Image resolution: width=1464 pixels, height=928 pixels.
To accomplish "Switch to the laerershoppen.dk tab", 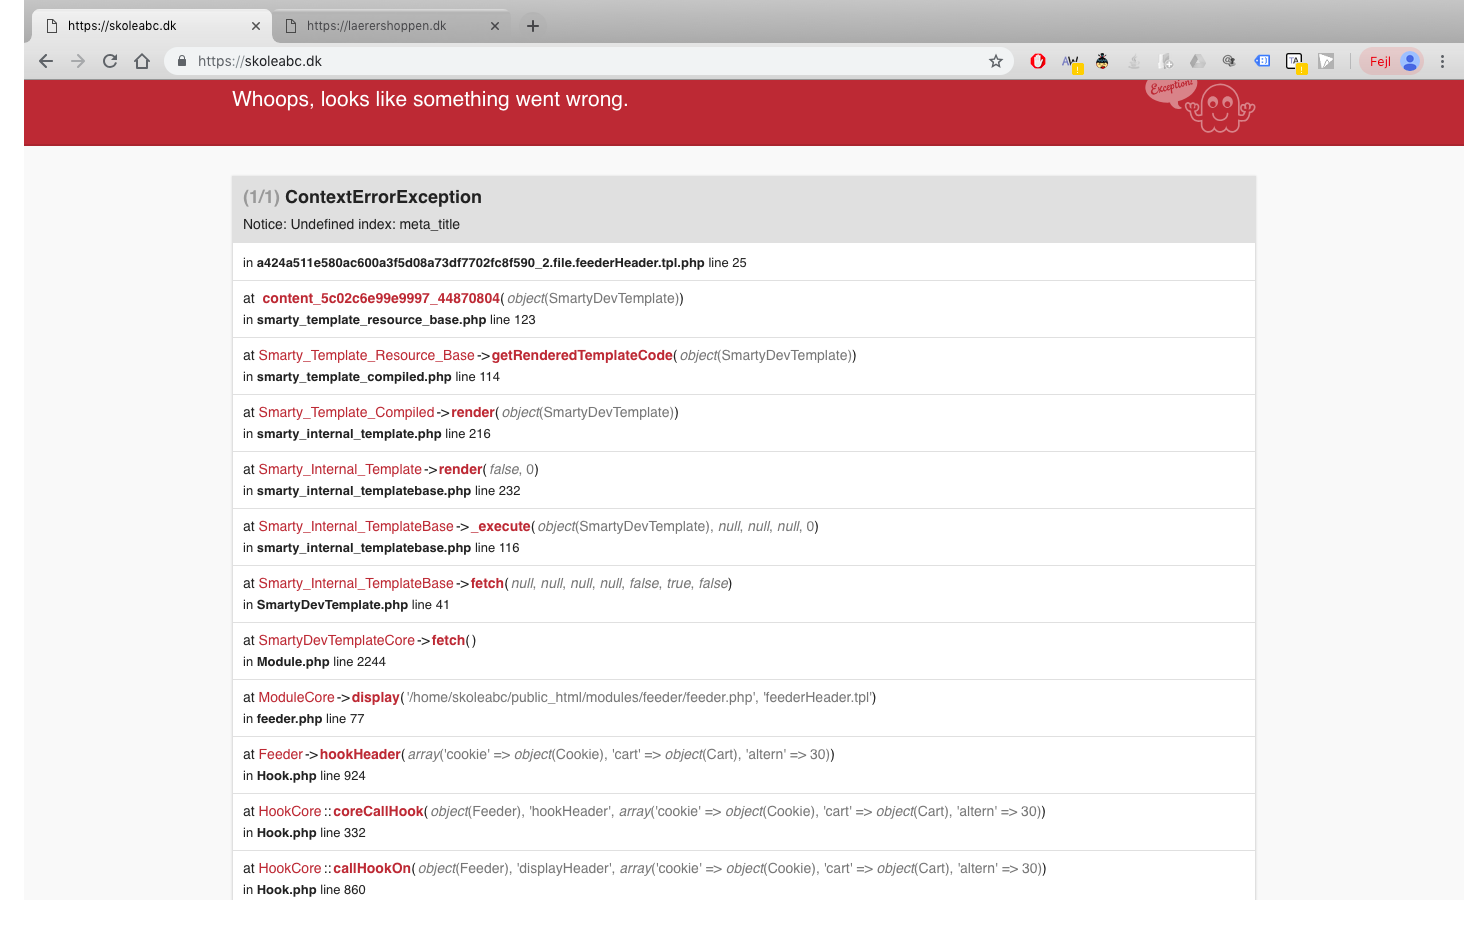I will pos(391,26).
